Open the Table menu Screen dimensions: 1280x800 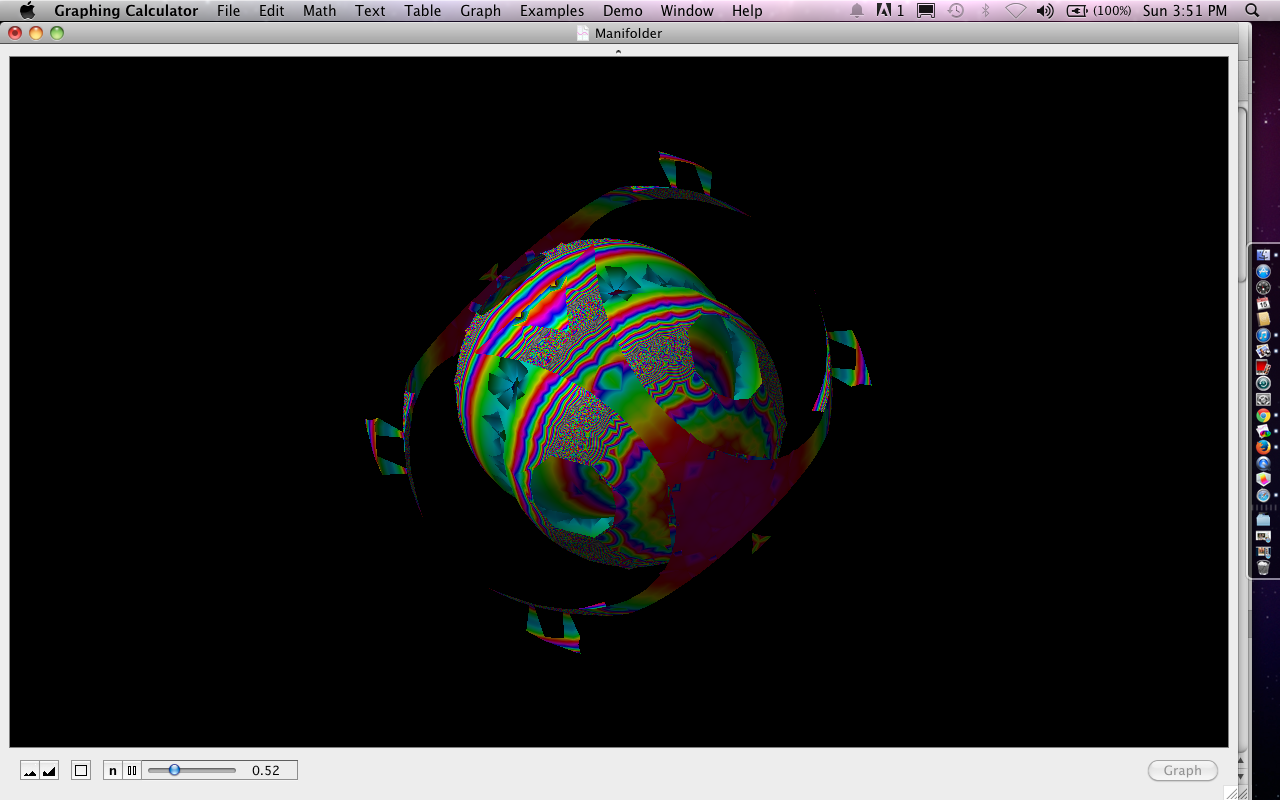423,10
